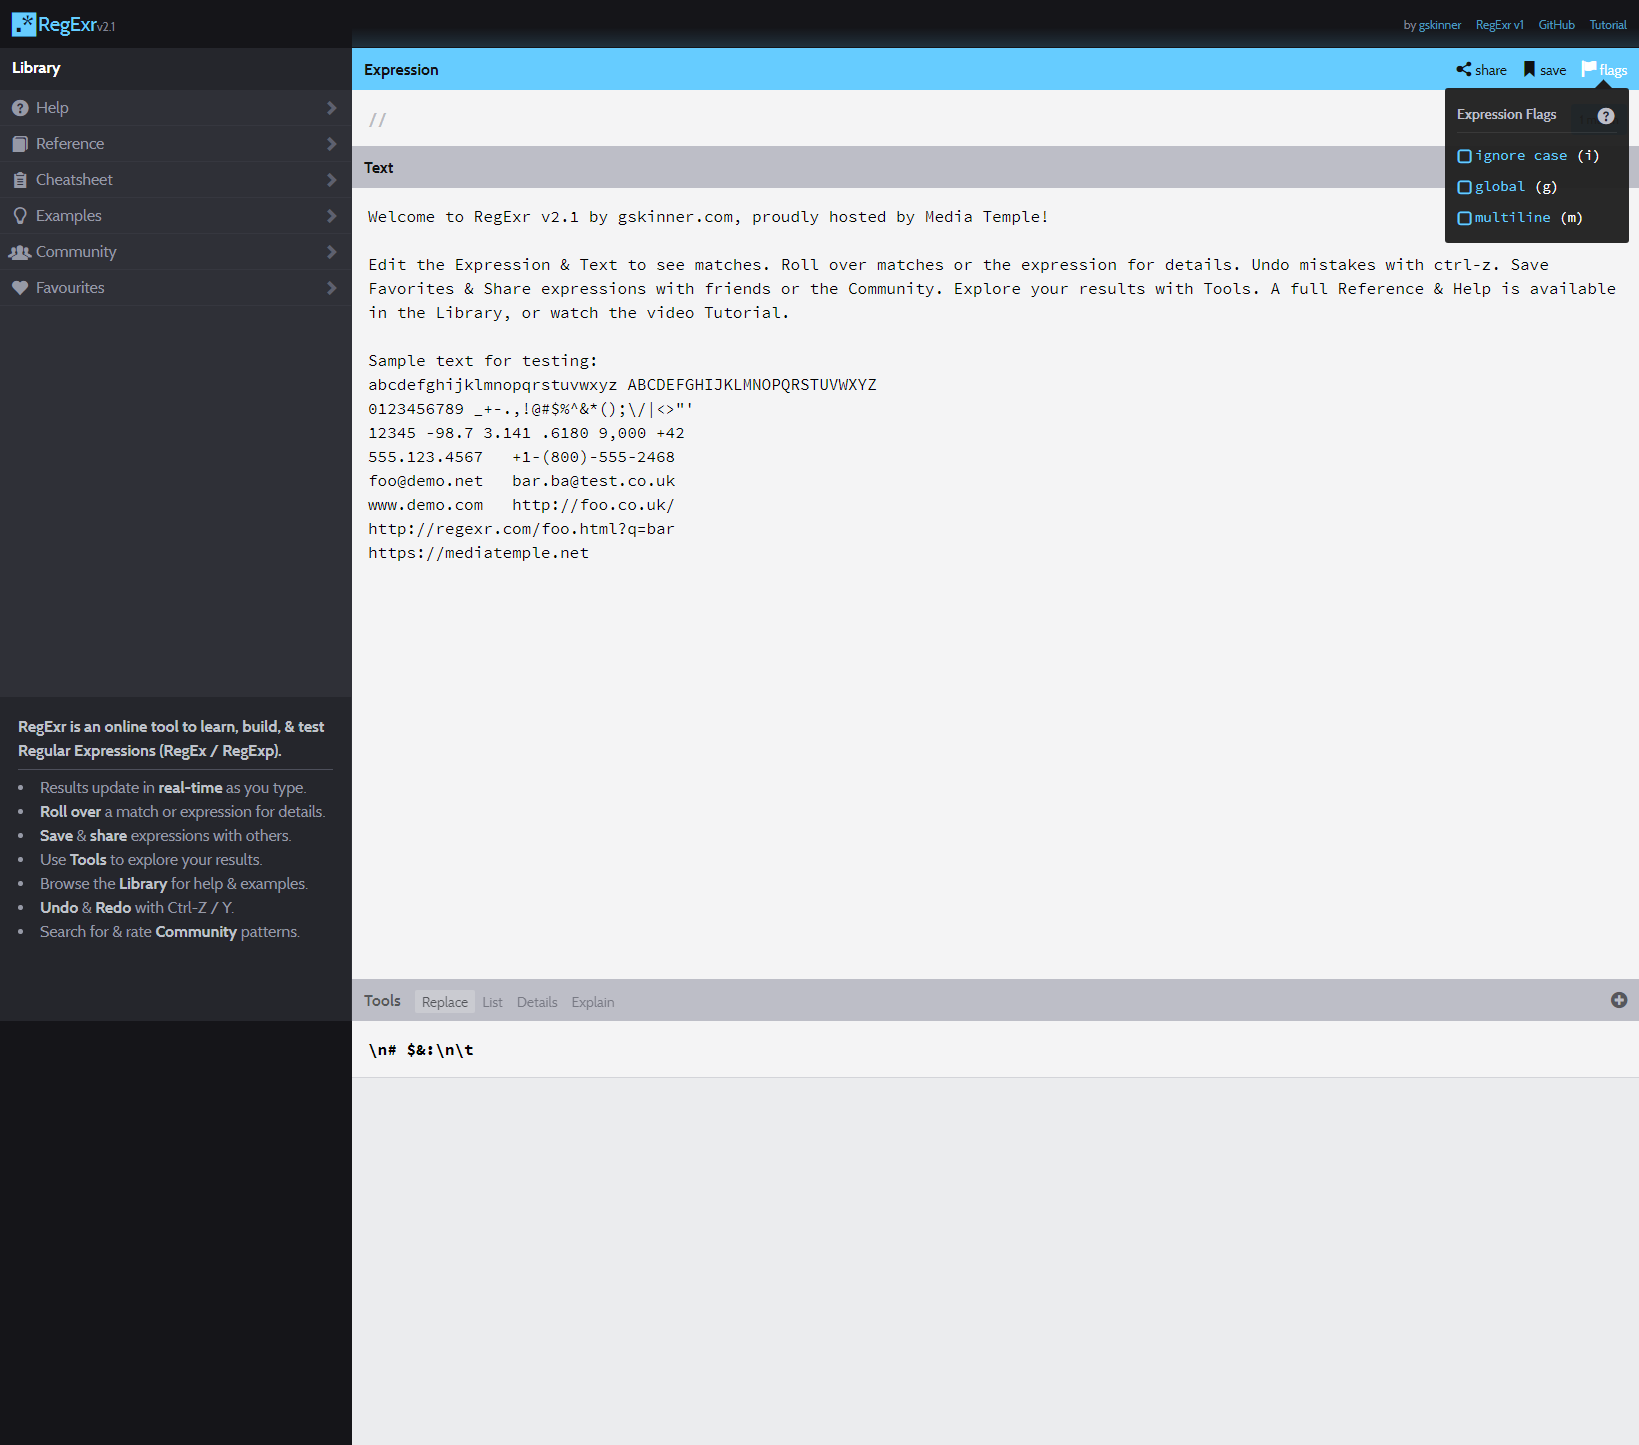
Task: Enable the global (g) flag
Action: pyautogui.click(x=1464, y=187)
